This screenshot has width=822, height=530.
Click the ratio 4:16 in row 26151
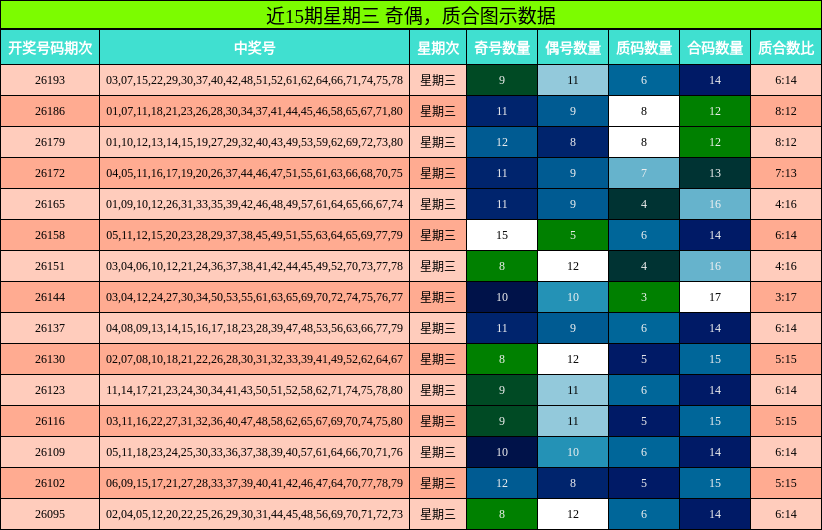[786, 266]
